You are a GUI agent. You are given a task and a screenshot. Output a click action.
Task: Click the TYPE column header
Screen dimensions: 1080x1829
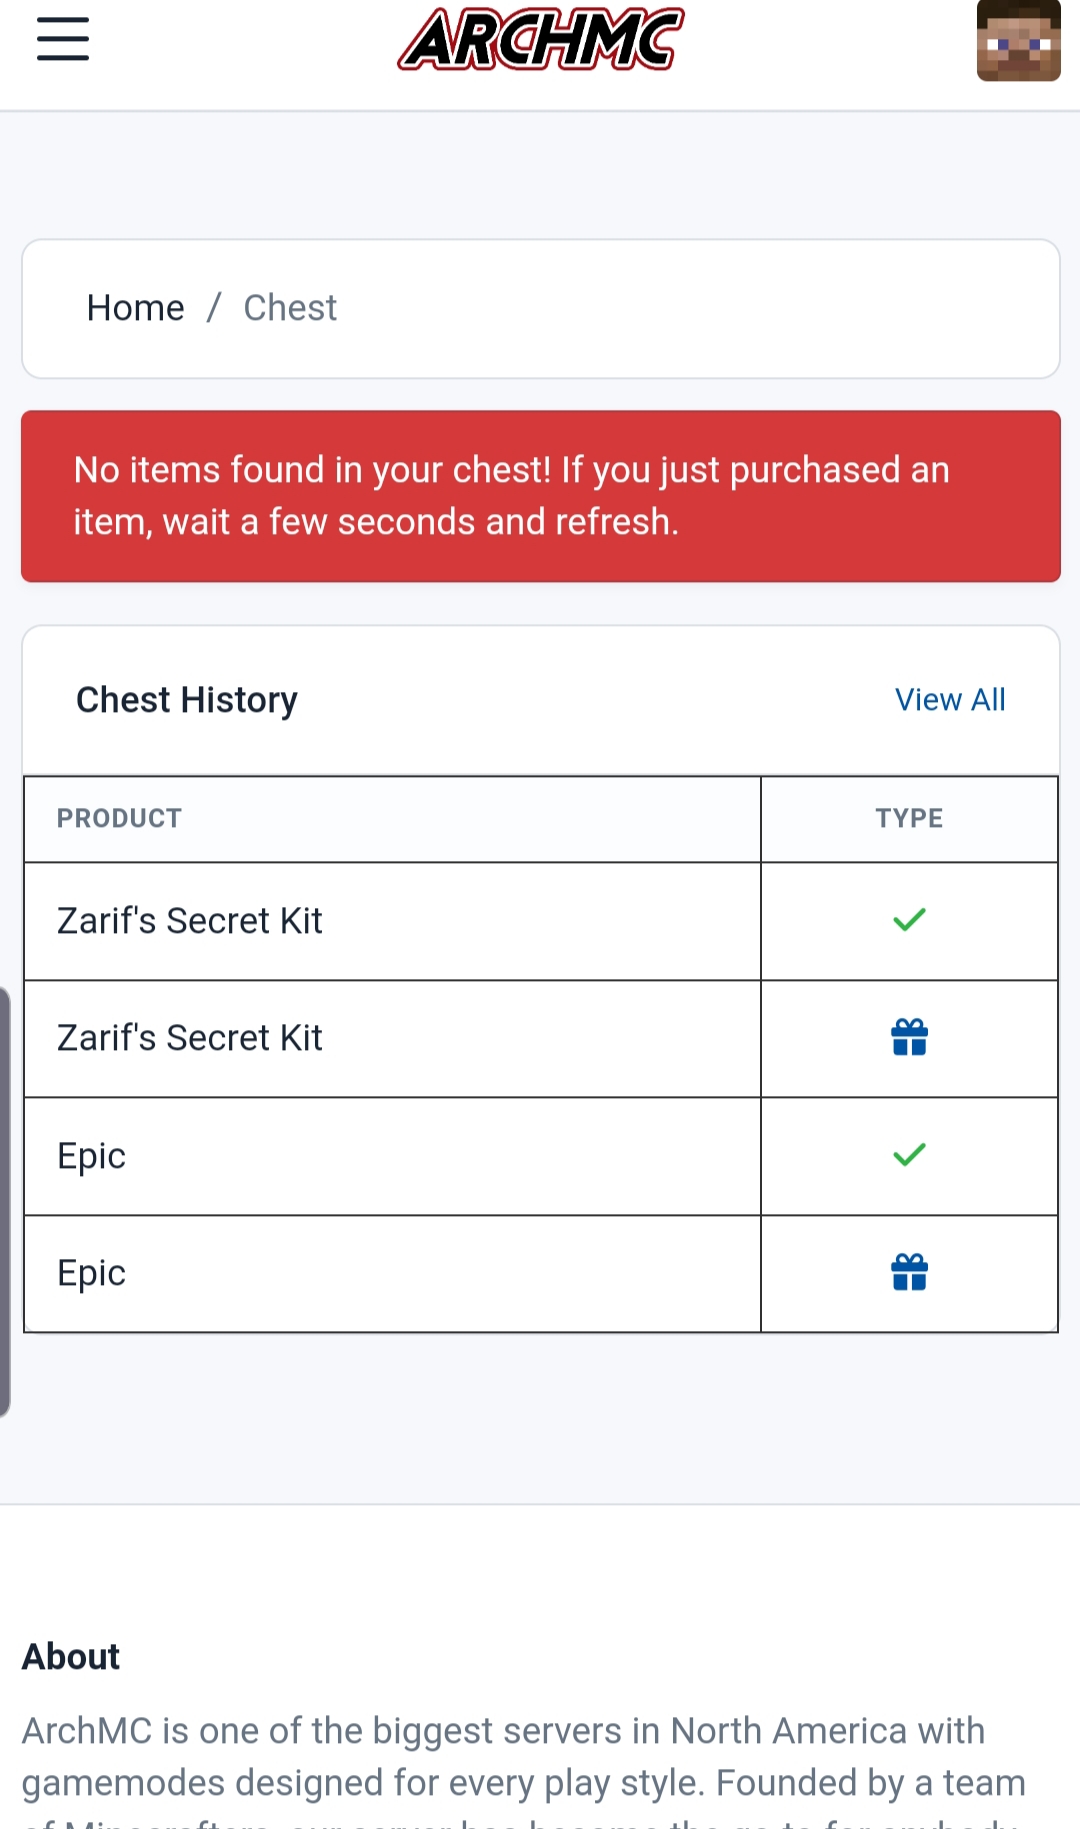click(x=909, y=818)
